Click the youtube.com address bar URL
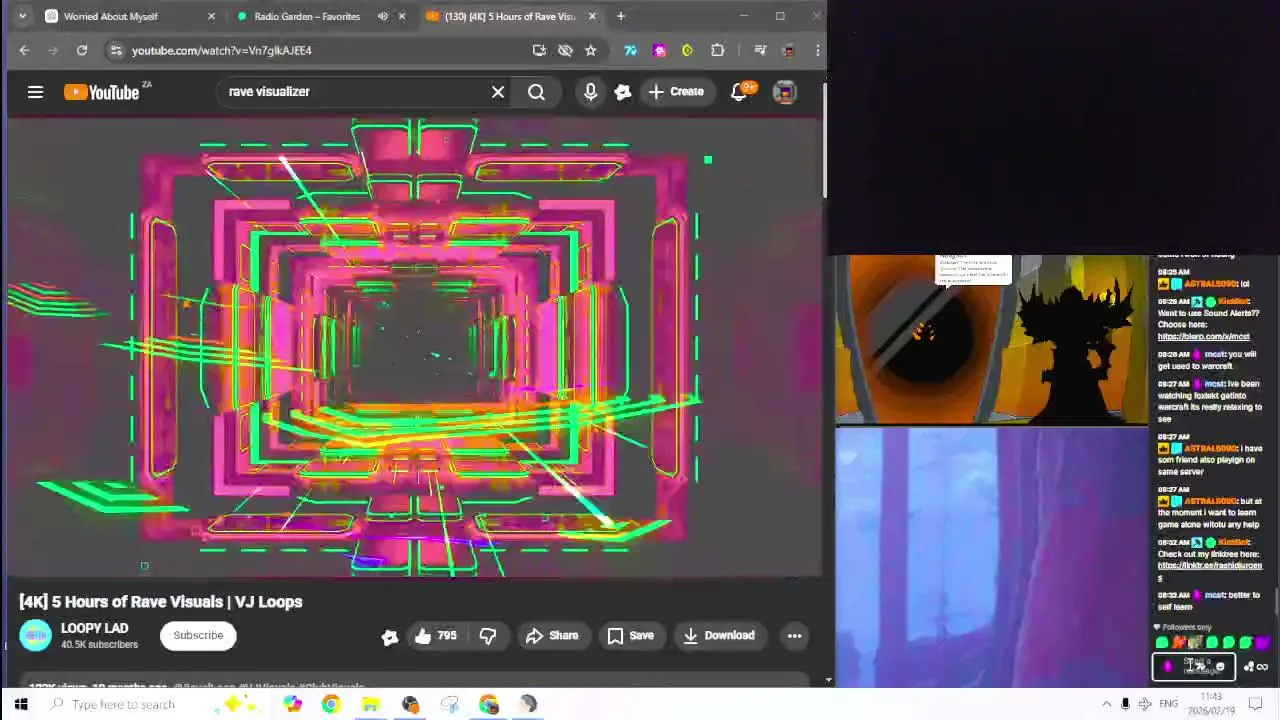 (222, 50)
